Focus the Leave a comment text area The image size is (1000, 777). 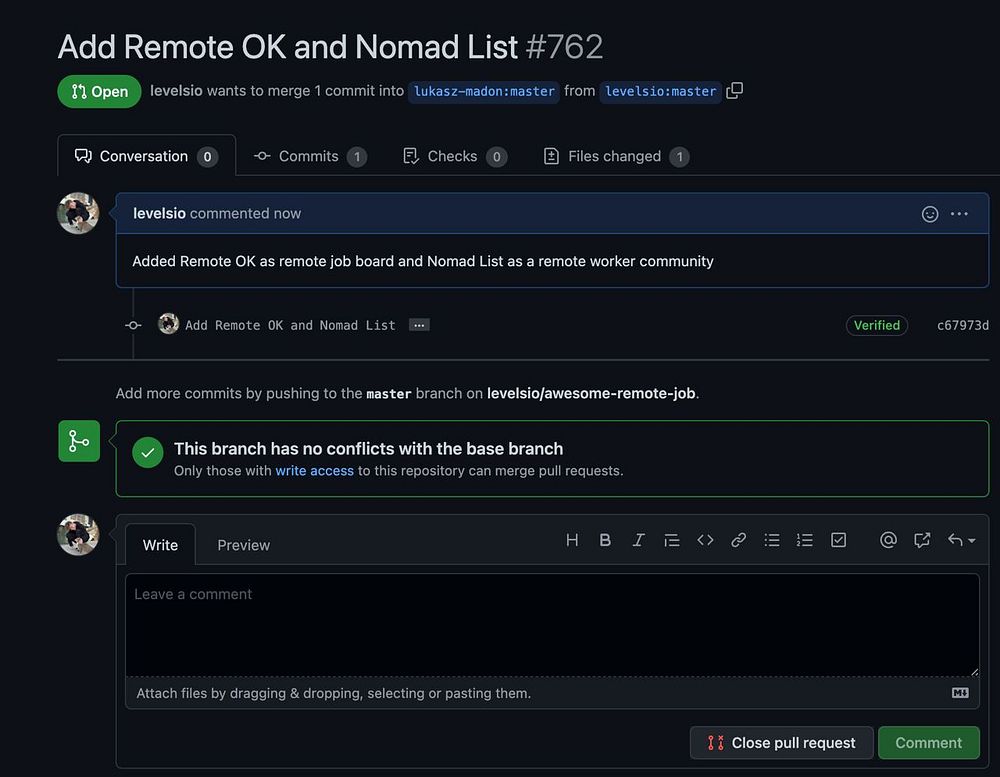click(552, 625)
